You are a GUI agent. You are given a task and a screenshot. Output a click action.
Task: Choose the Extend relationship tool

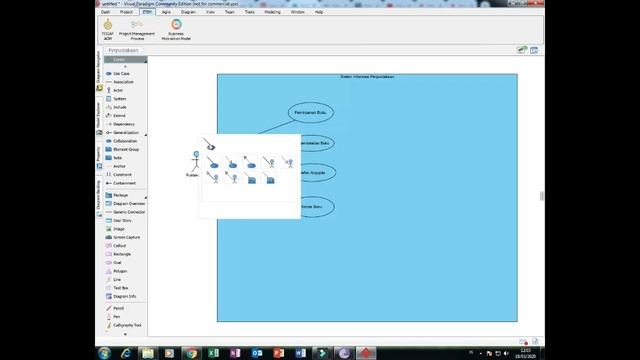tap(119, 116)
